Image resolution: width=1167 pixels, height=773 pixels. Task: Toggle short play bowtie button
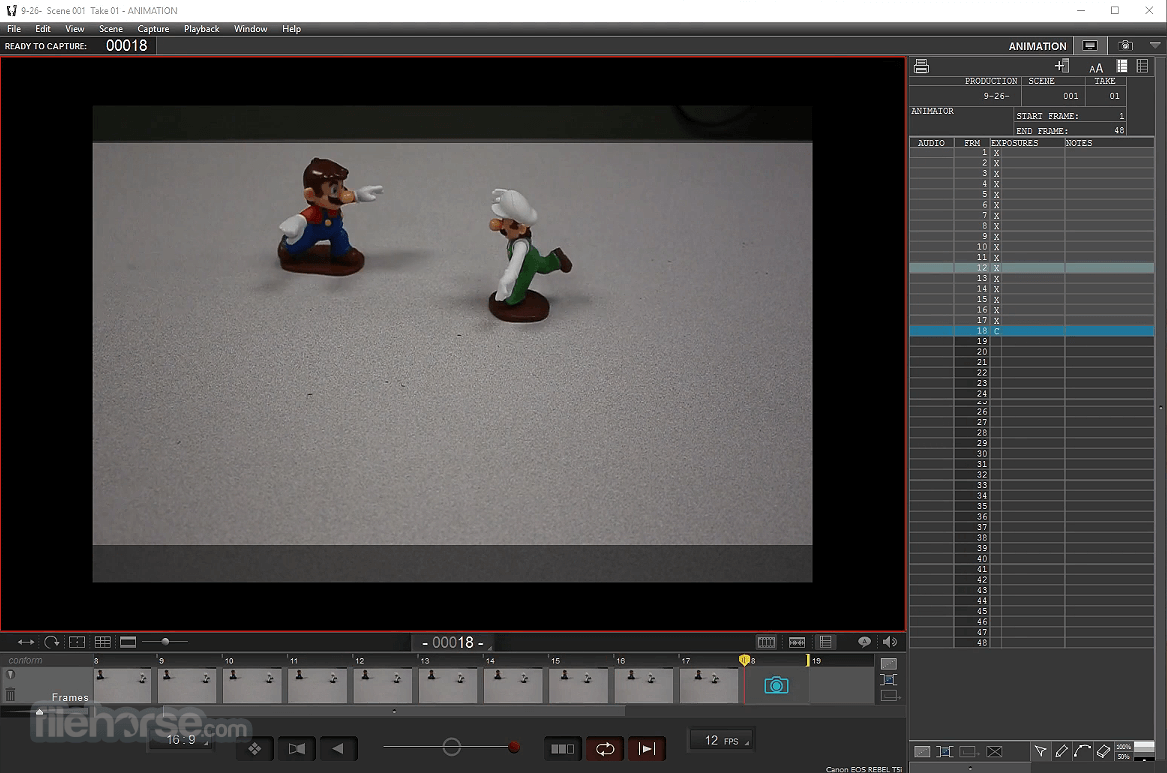[x=296, y=748]
